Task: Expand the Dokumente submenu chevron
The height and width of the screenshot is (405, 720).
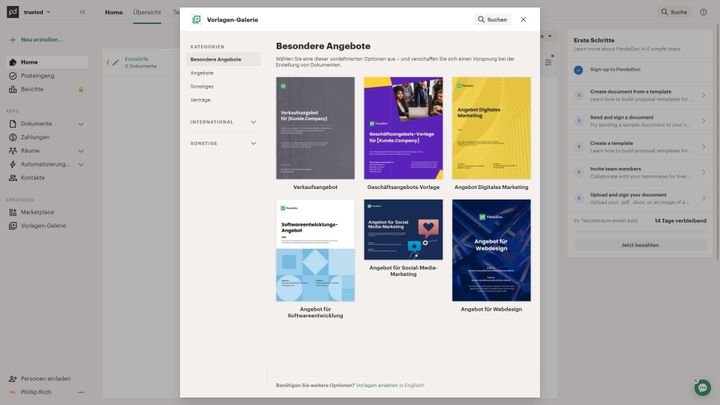Action: click(x=81, y=124)
